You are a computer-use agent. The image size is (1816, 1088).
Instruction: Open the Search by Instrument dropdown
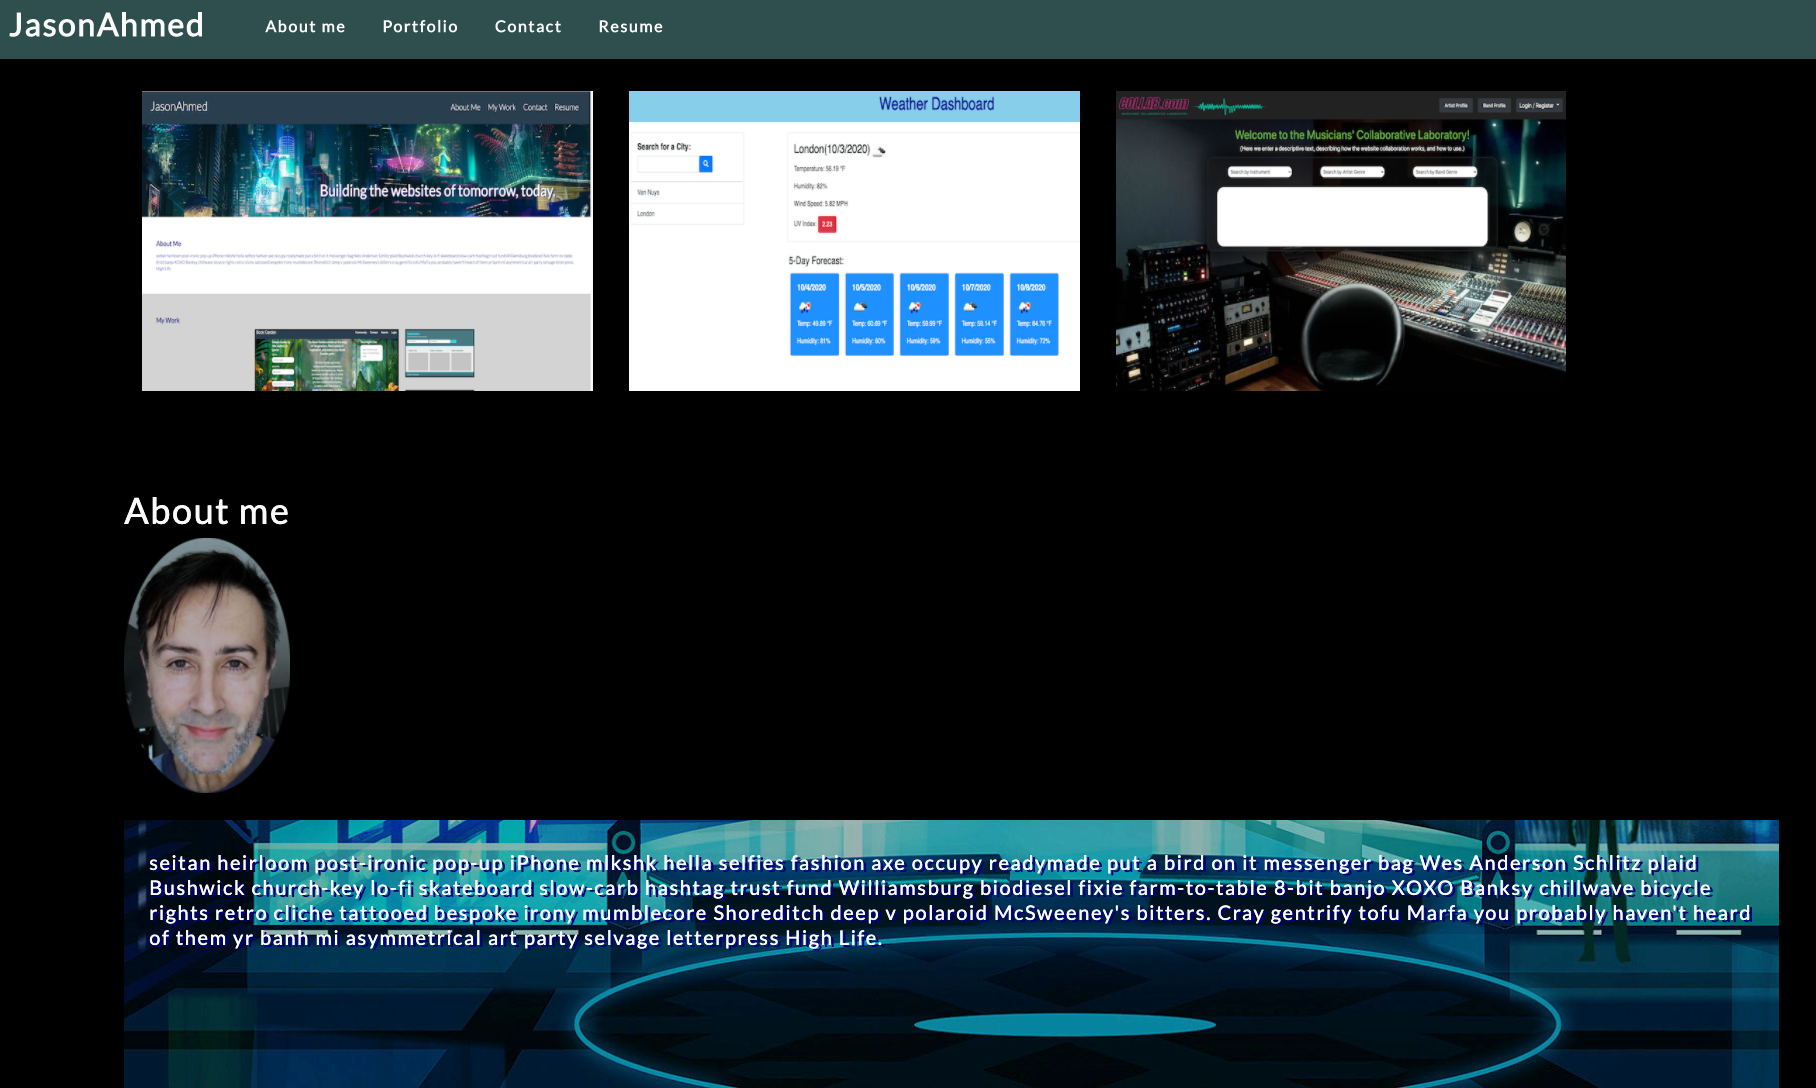pyautogui.click(x=1260, y=172)
